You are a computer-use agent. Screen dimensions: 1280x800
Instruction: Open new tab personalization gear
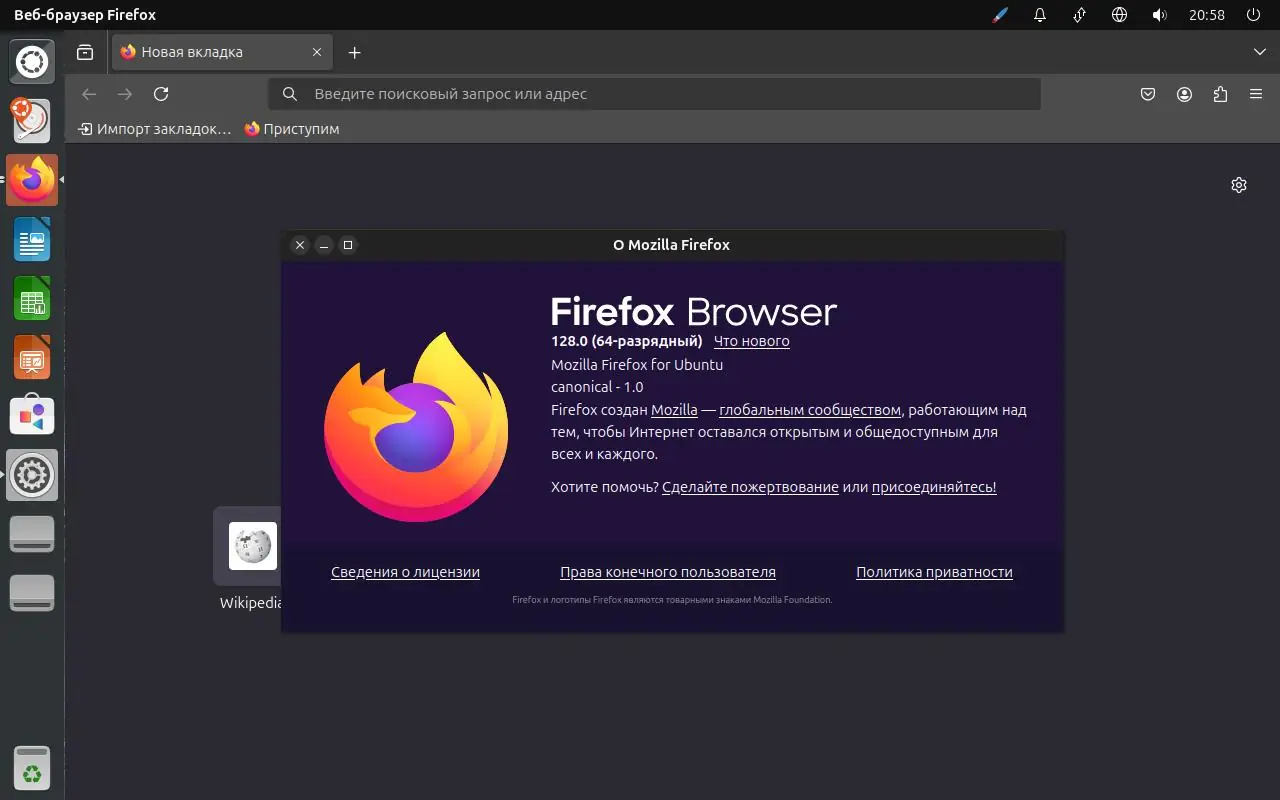click(1239, 185)
